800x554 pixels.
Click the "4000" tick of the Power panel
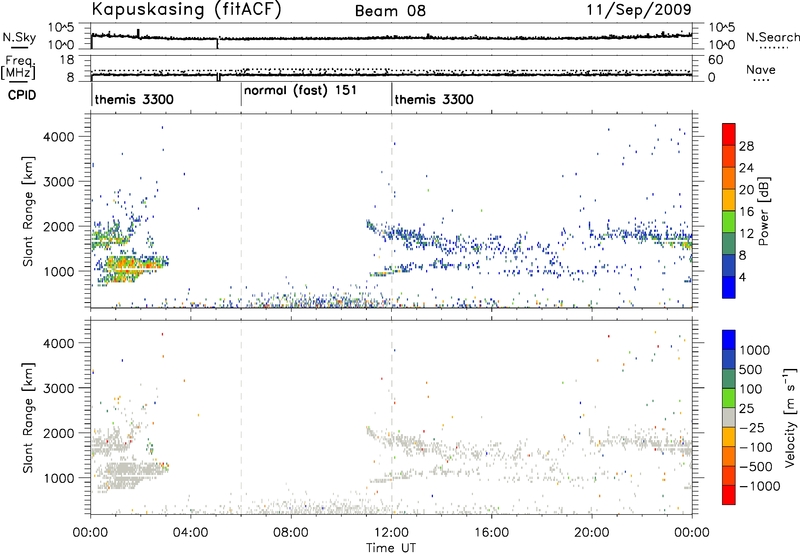[58, 137]
